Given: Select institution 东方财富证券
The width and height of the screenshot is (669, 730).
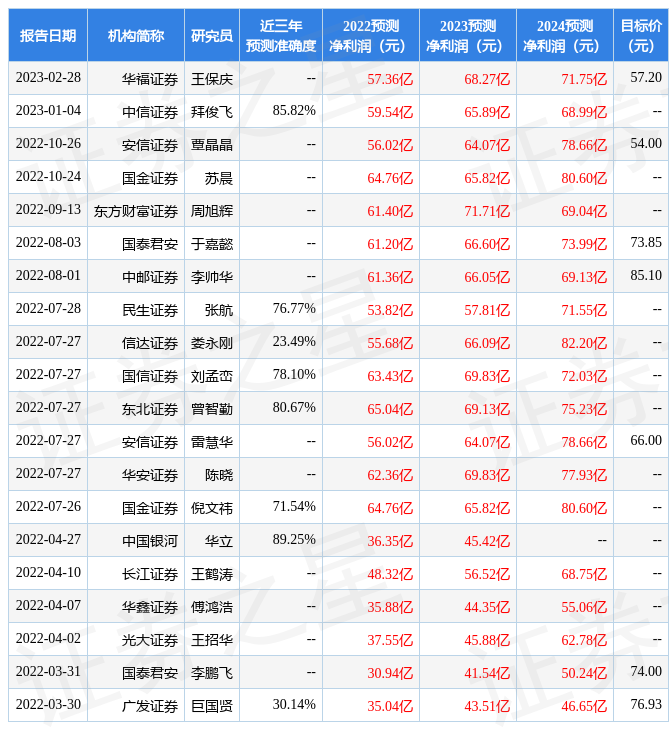Looking at the screenshot, I should pyautogui.click(x=136, y=211).
